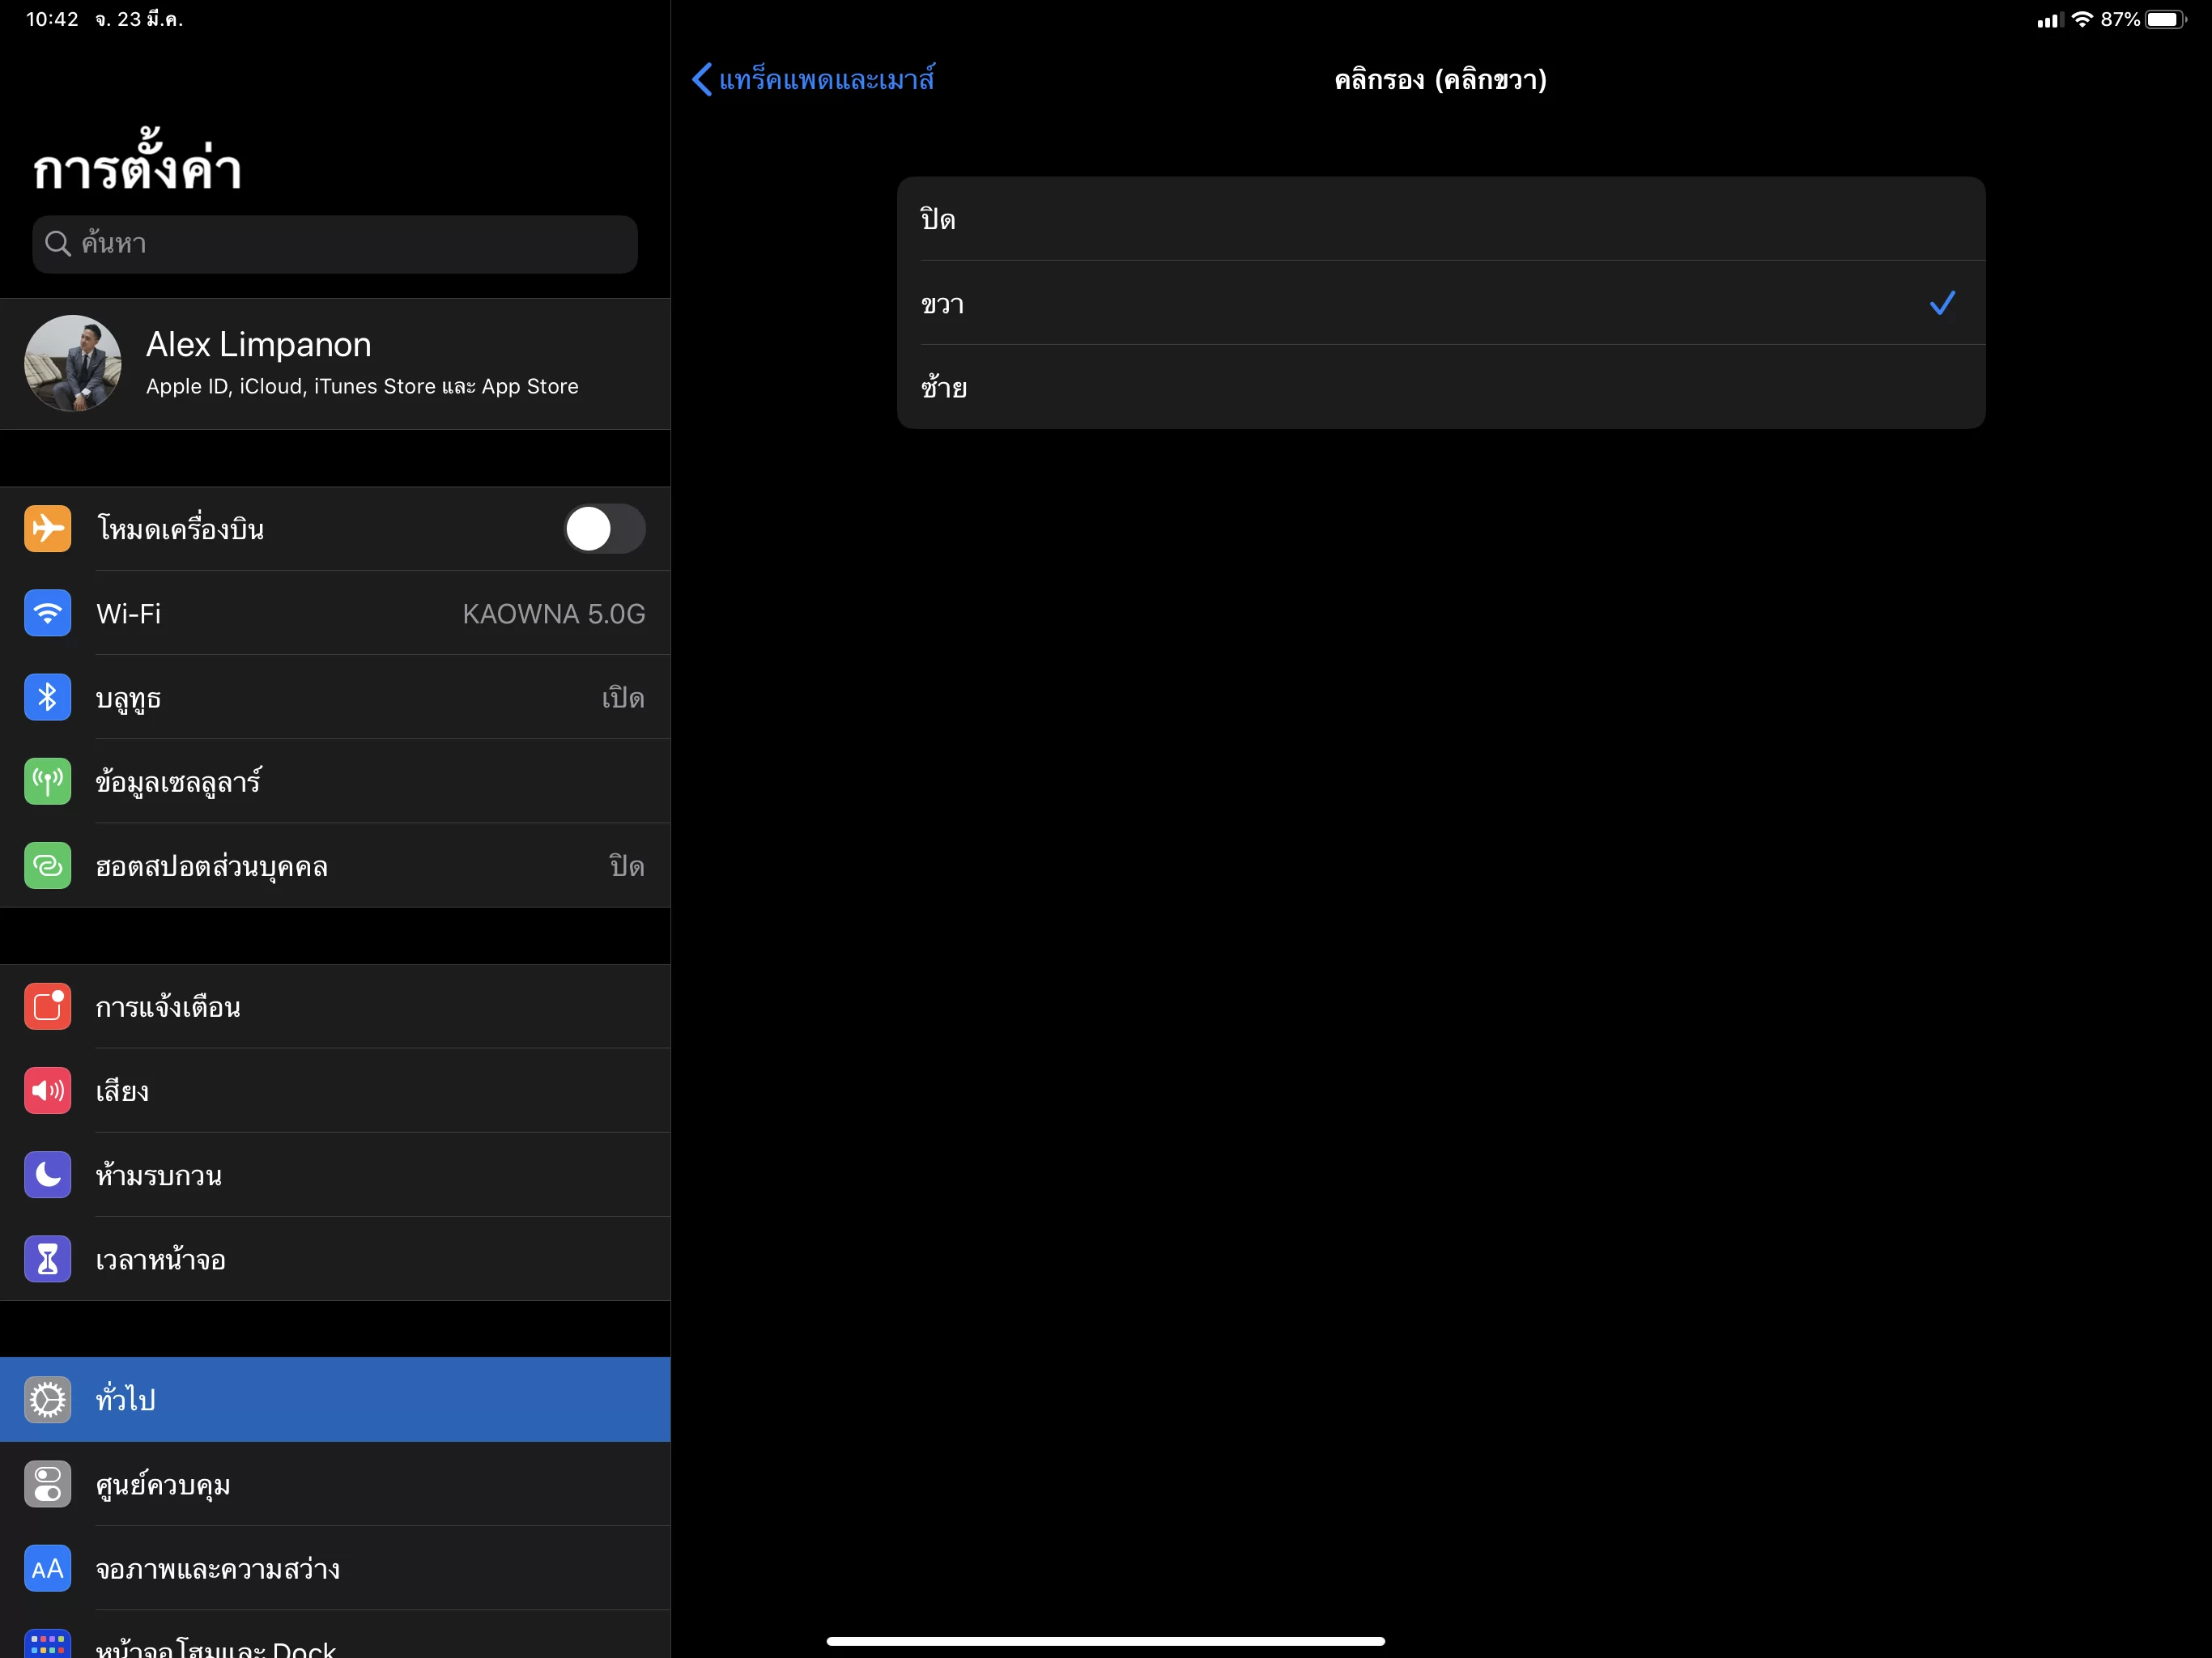Screen dimensions: 2212x1658
Task: Tap Alex Limpanon profile photo
Action: click(x=73, y=364)
